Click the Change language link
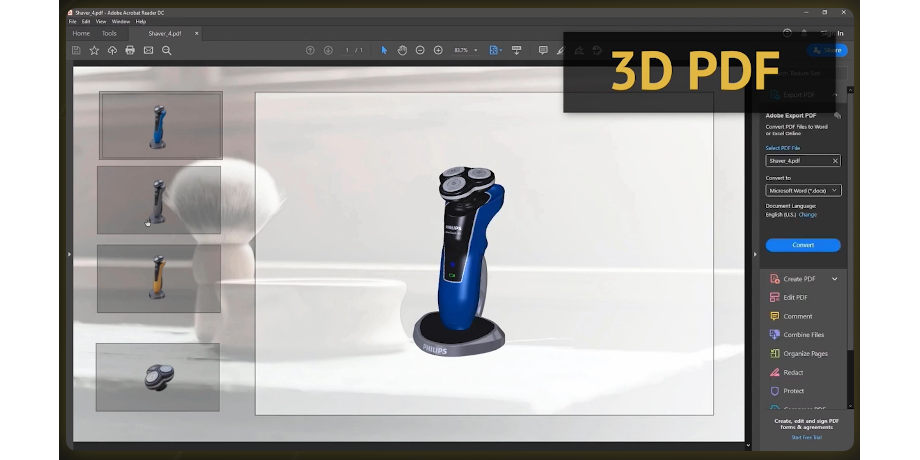 (x=808, y=215)
